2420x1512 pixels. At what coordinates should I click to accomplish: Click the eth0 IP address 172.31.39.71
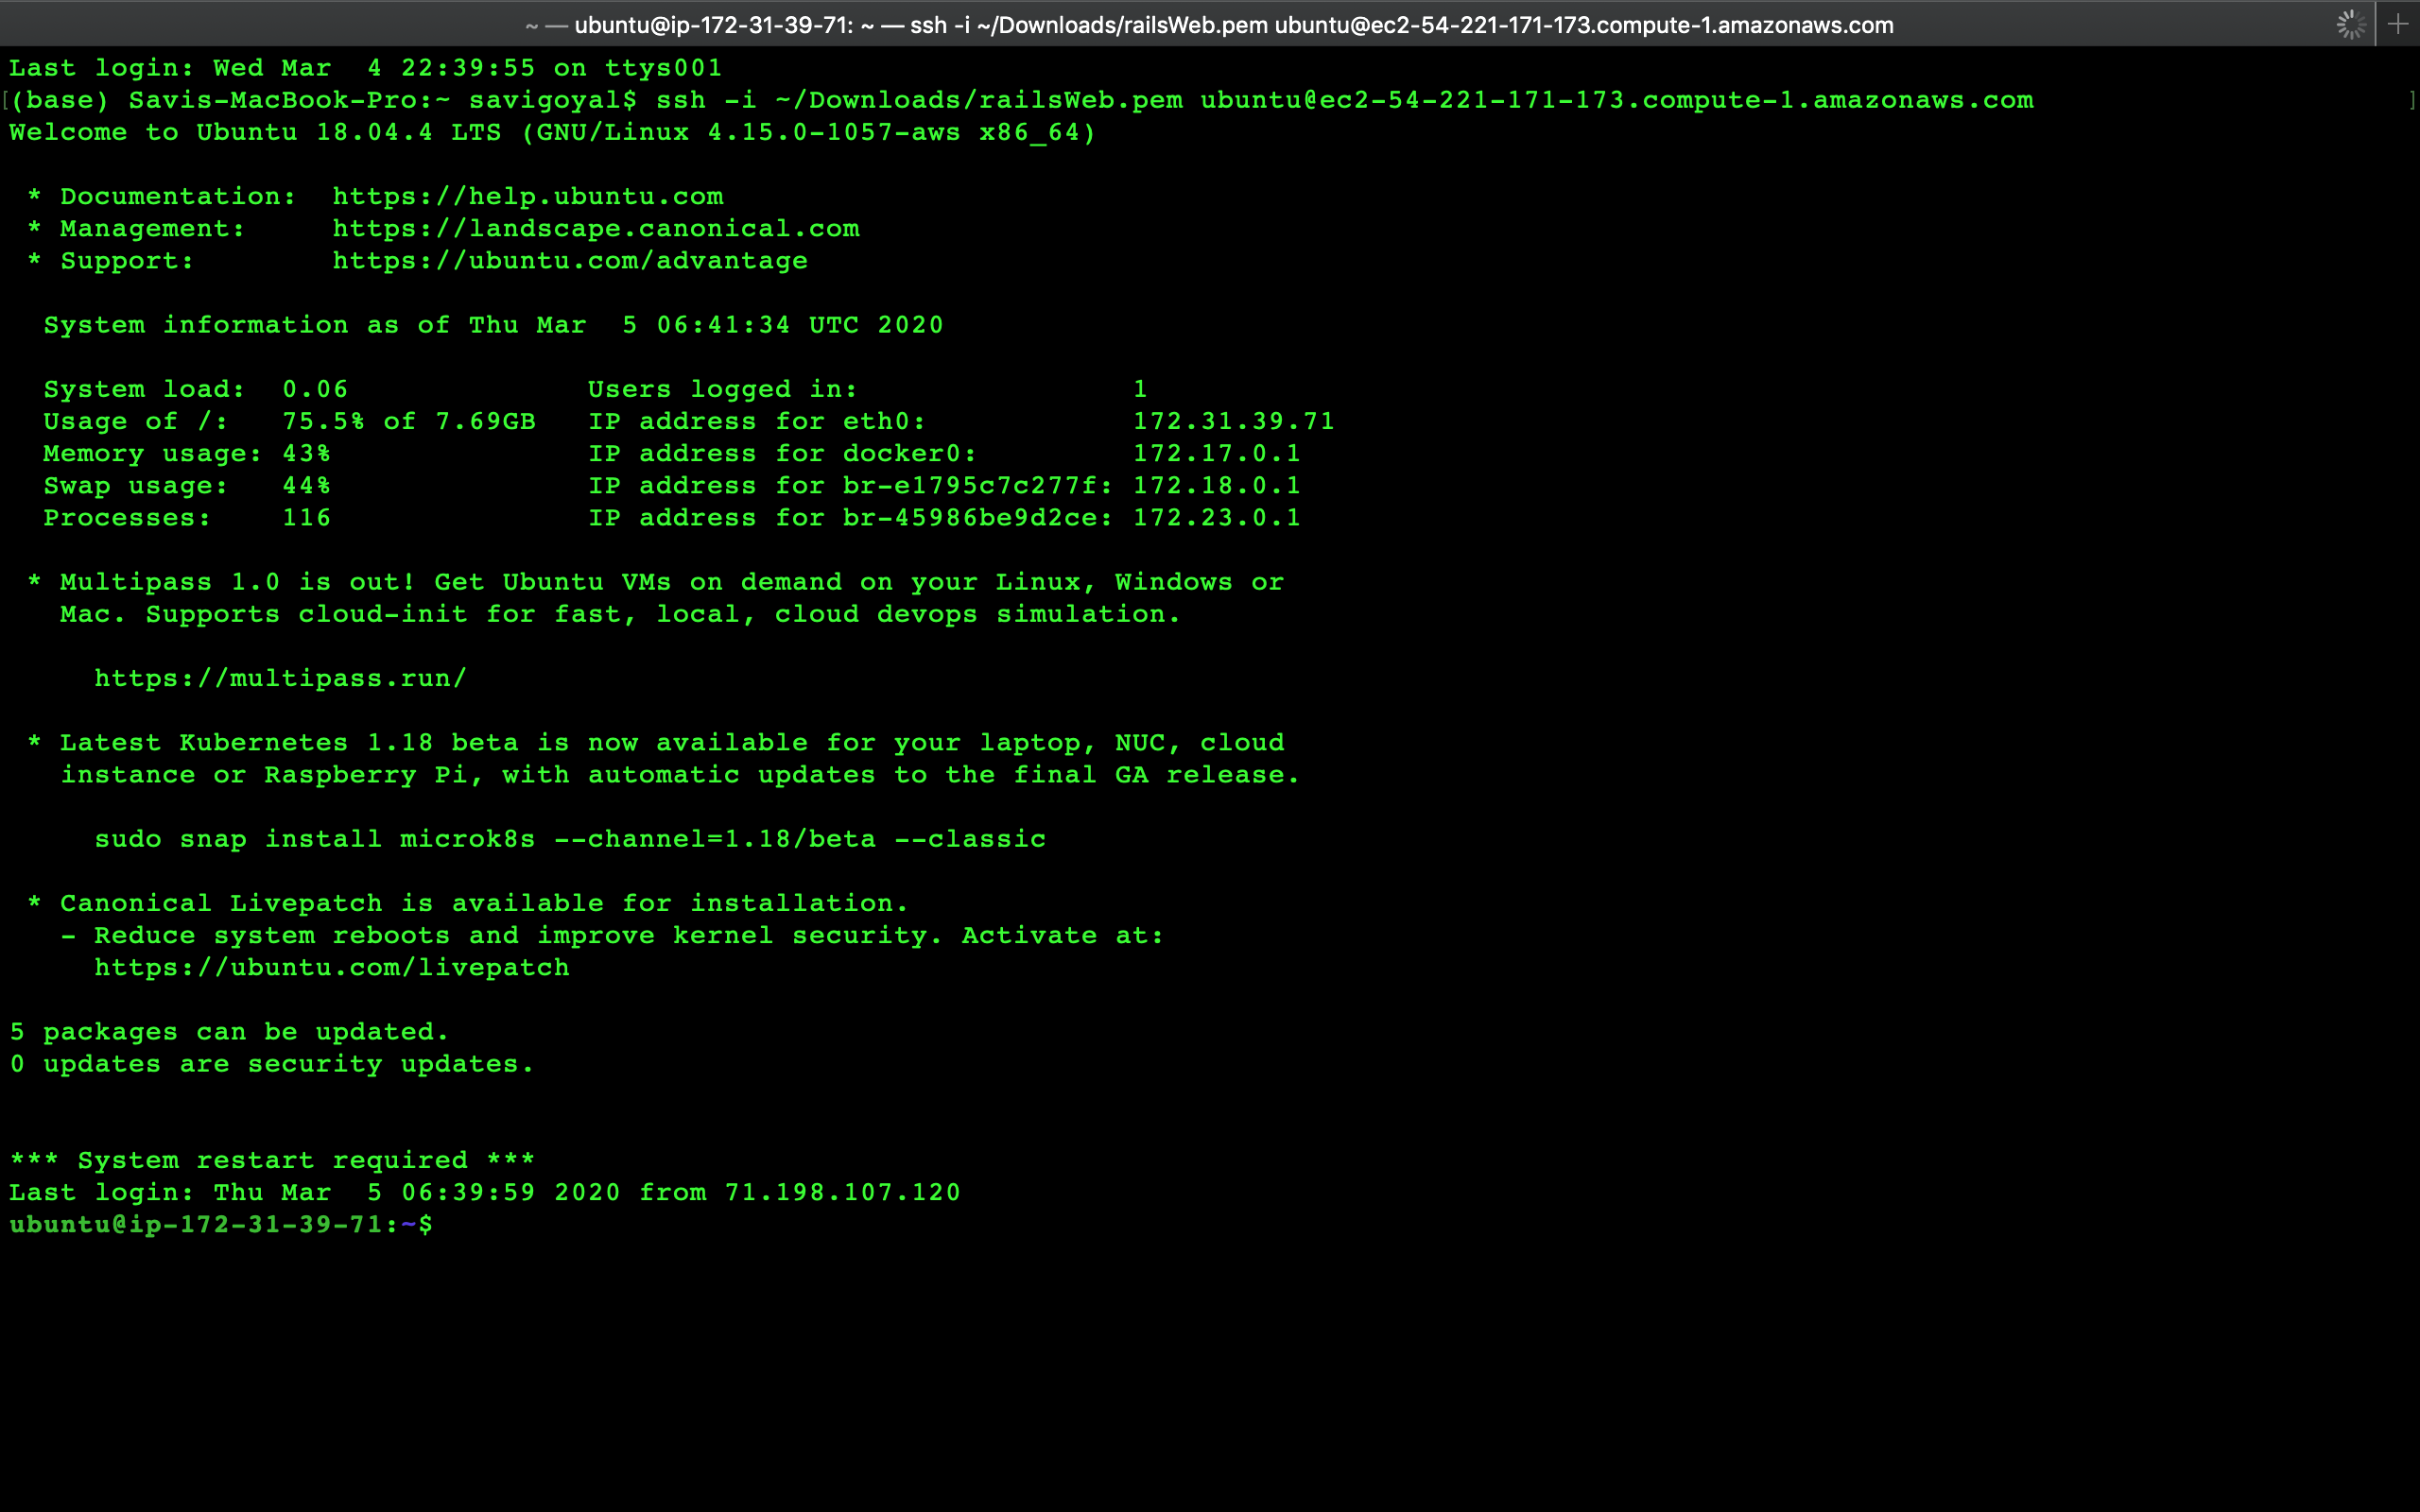pyautogui.click(x=1234, y=421)
